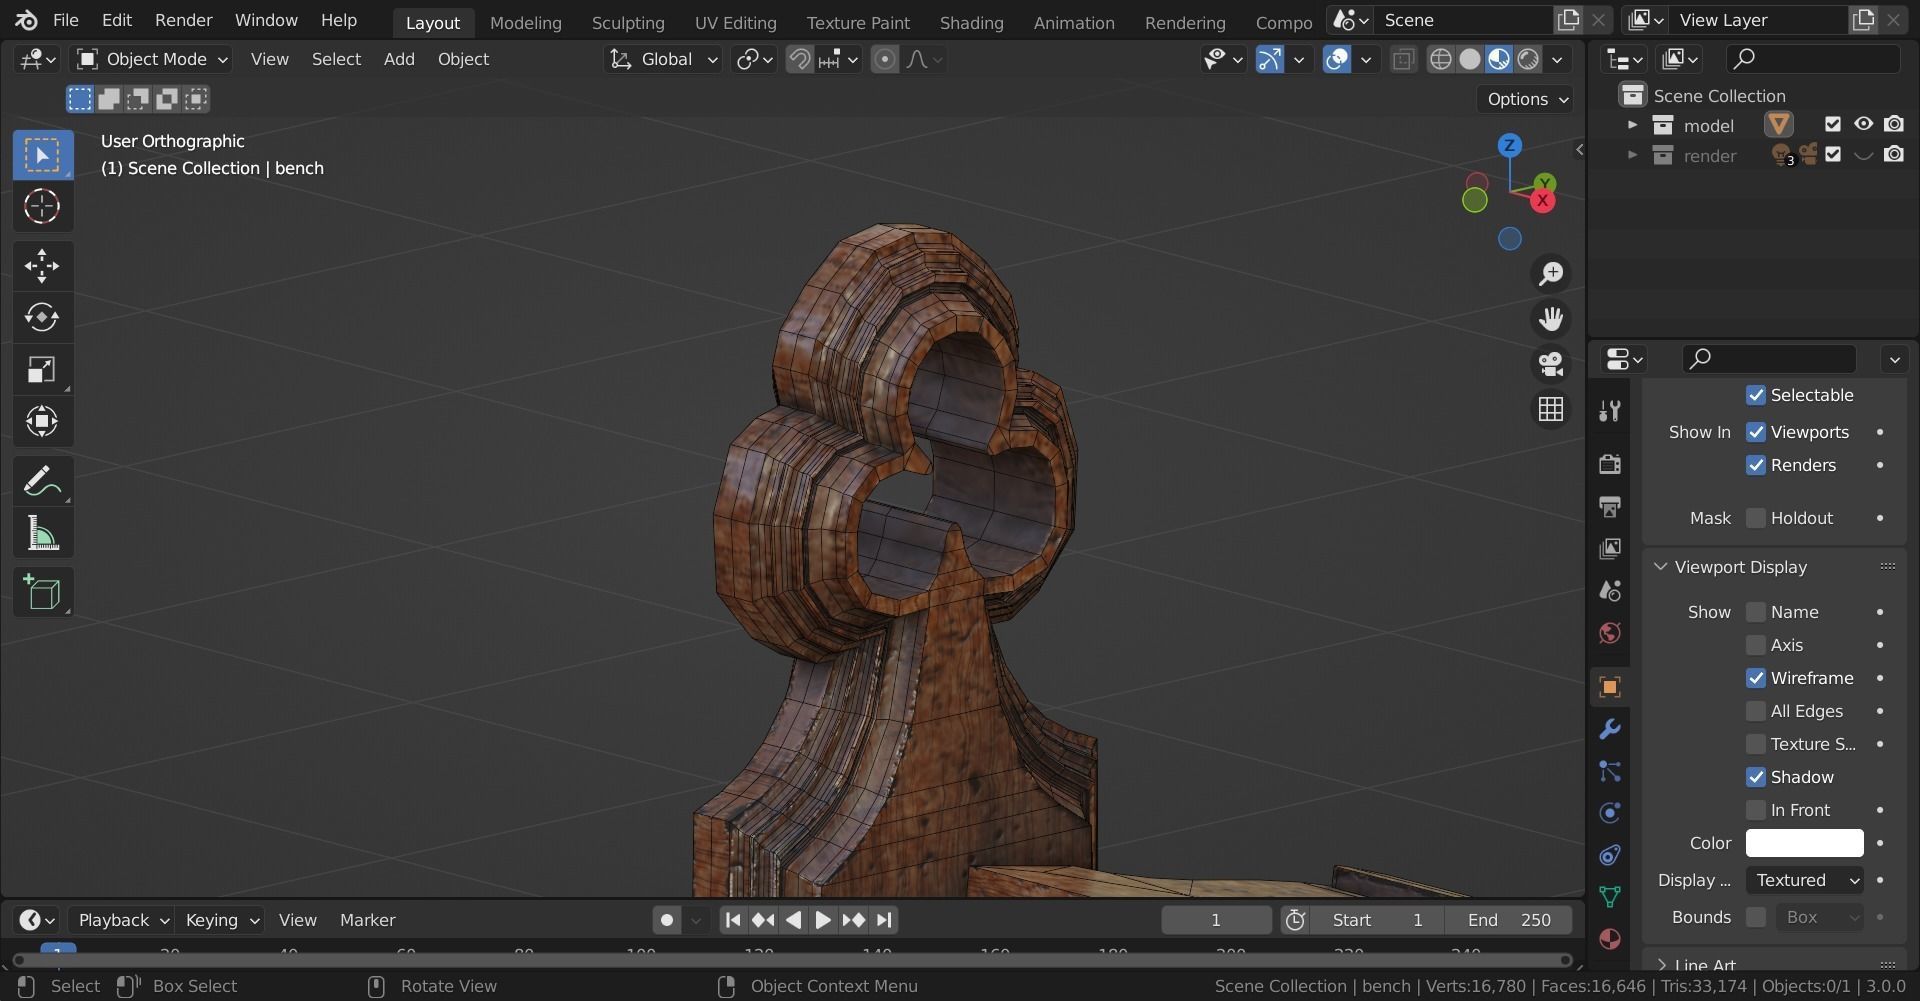Hide the model collection in viewport
Screen dimensions: 1920x1001
[1863, 125]
